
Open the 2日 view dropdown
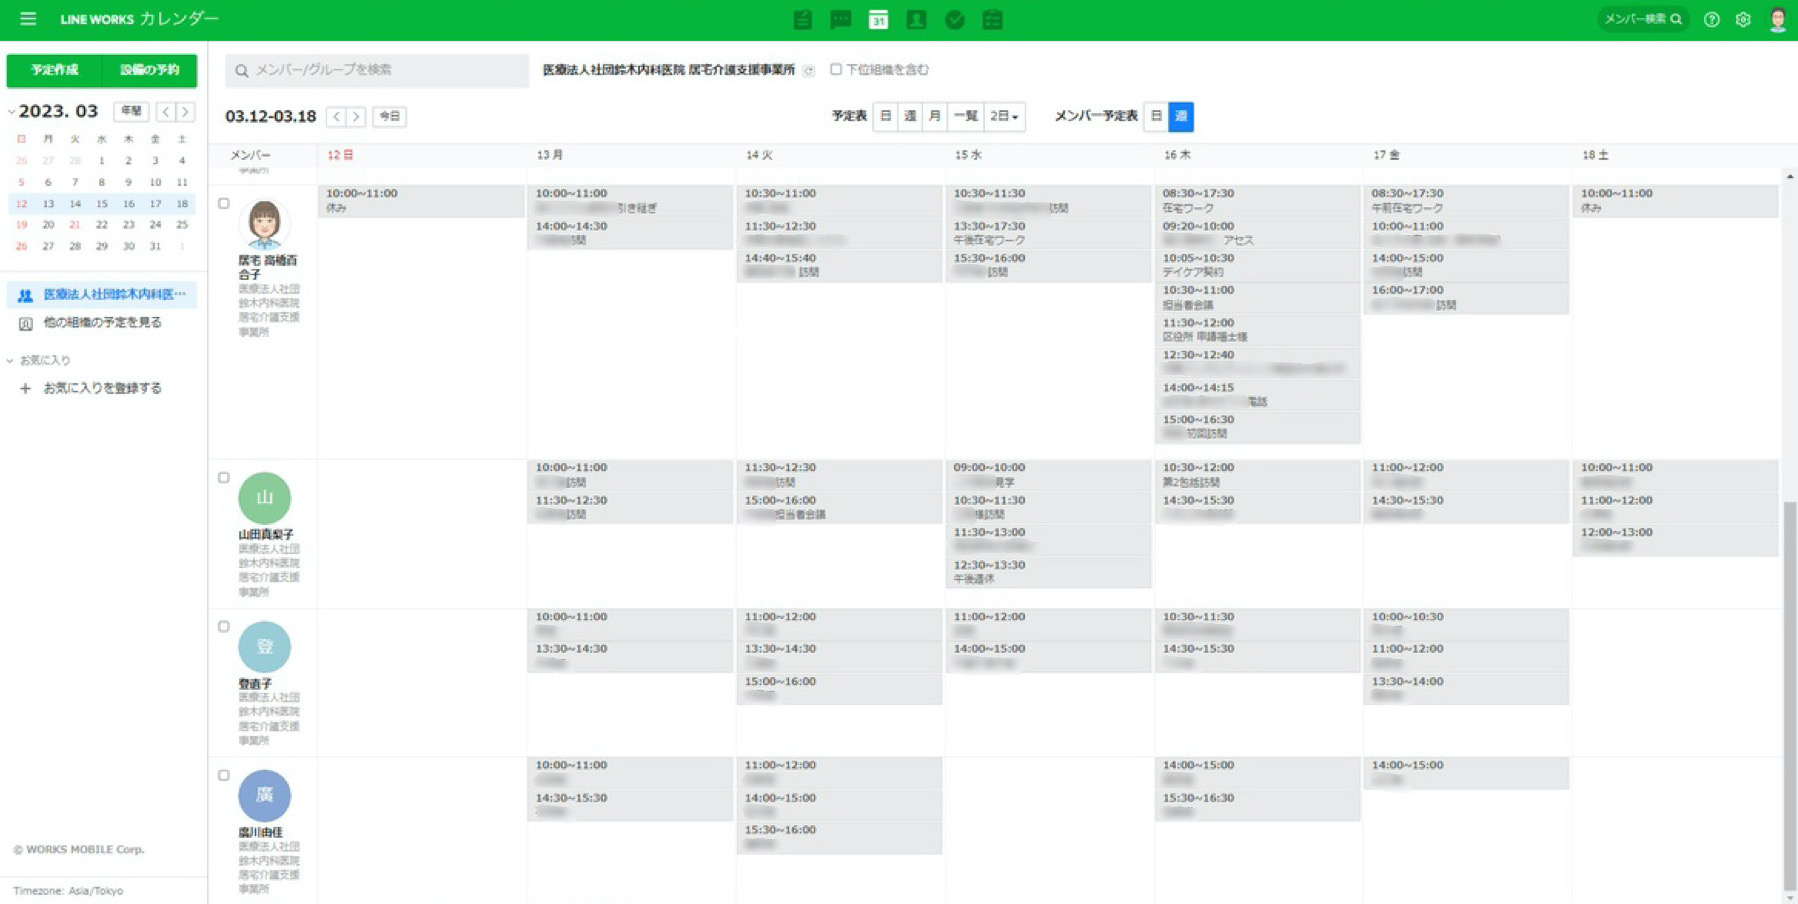tap(1004, 117)
